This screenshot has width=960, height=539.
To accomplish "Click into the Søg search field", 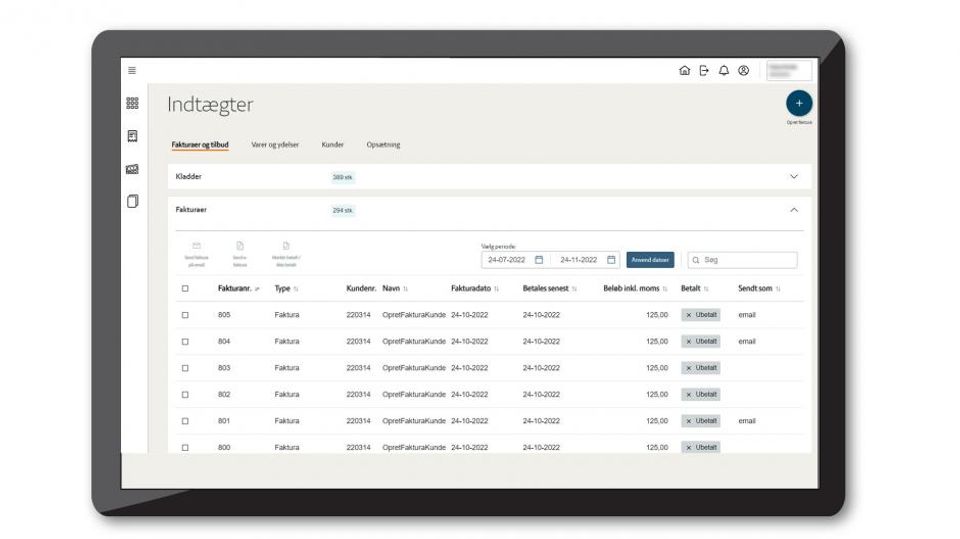I will 743,260.
